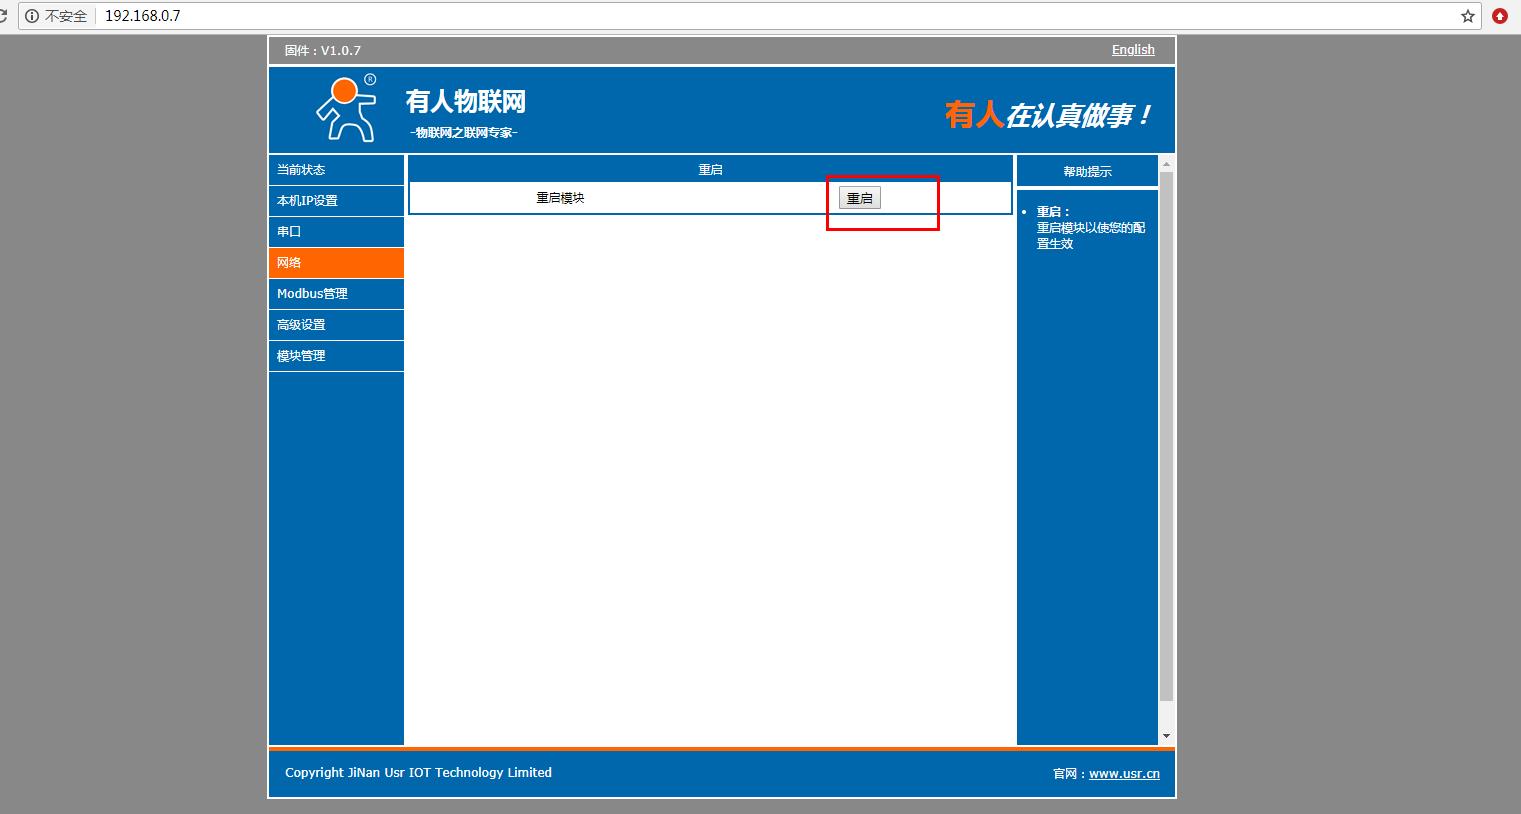
Task: Switch the language to English
Action: coord(1133,50)
